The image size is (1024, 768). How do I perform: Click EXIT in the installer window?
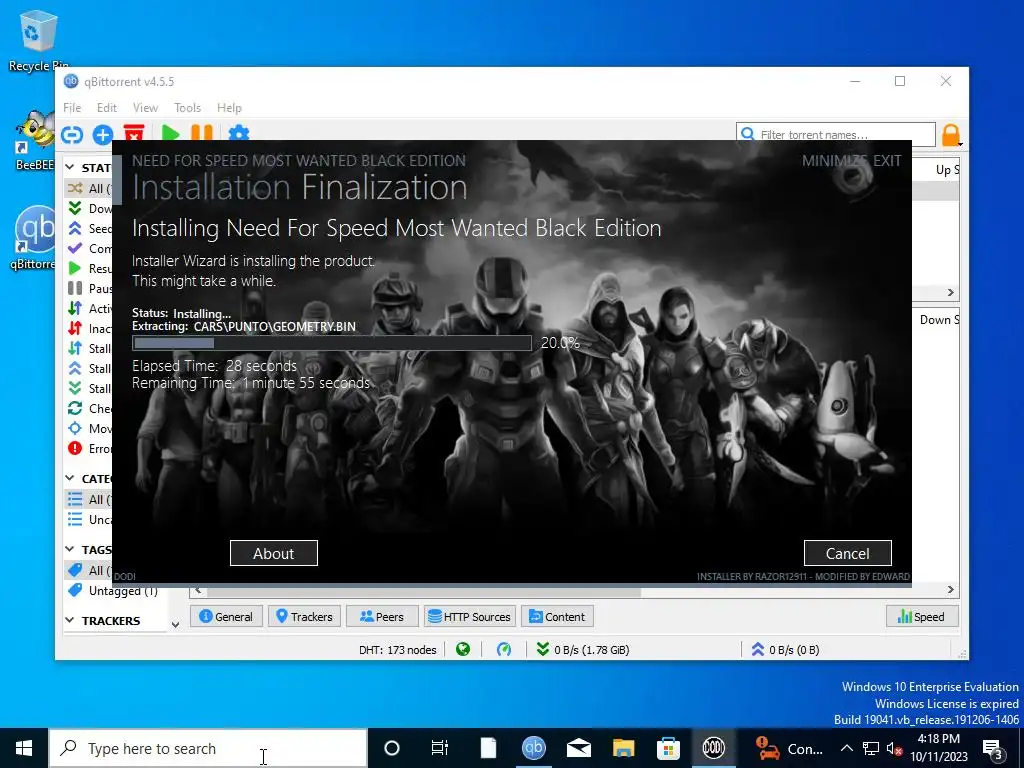tap(887, 161)
